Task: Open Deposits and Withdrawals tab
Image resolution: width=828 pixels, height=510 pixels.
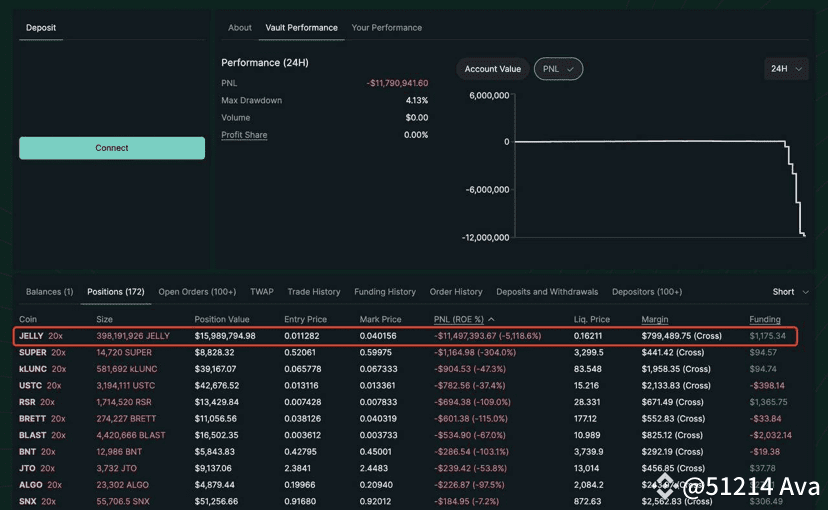Action: pos(547,292)
